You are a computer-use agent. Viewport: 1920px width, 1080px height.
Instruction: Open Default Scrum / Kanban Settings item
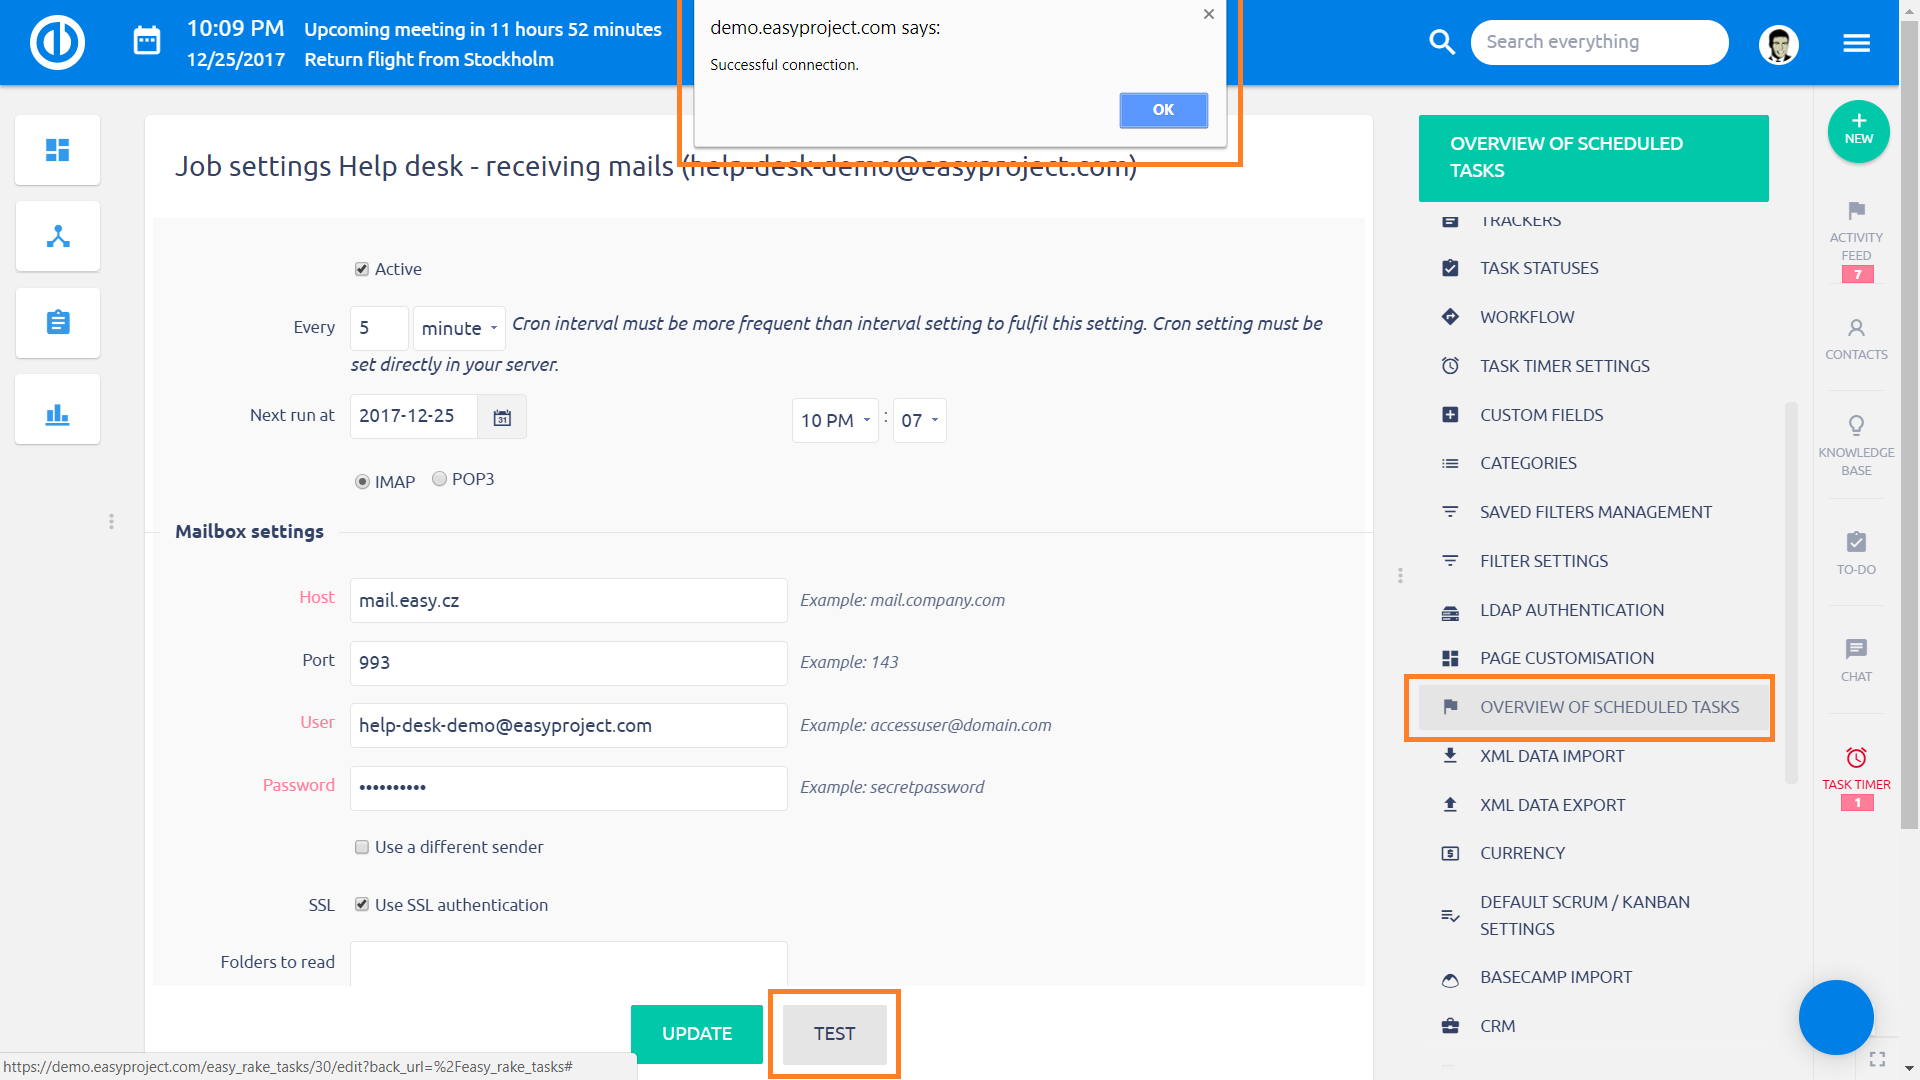(x=1584, y=915)
